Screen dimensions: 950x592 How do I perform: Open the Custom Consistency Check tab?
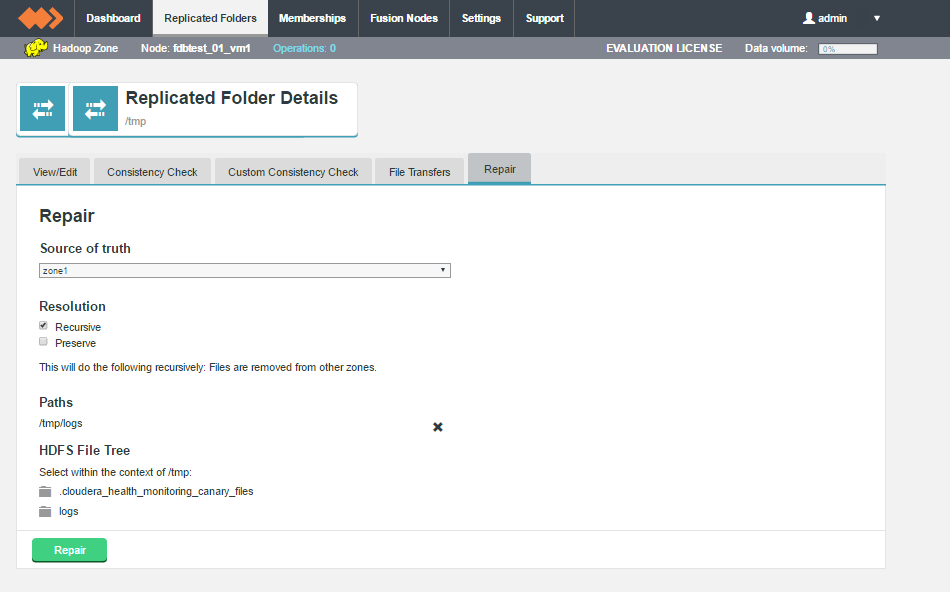(x=293, y=172)
